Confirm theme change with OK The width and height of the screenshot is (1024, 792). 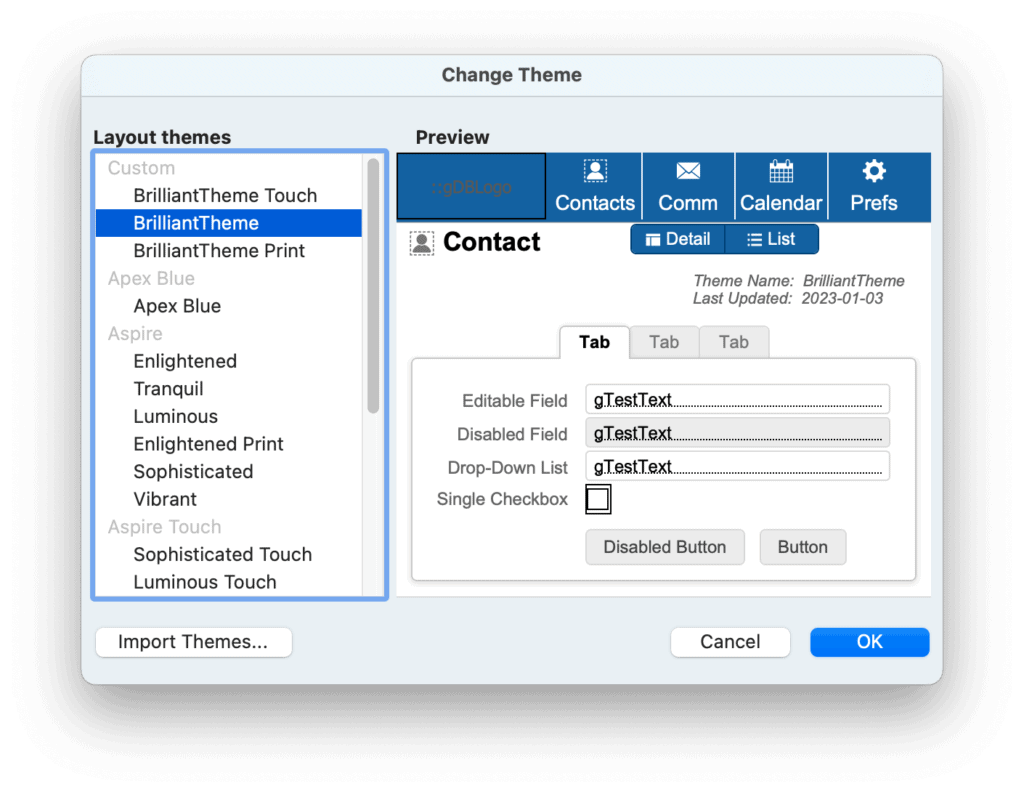coord(869,642)
